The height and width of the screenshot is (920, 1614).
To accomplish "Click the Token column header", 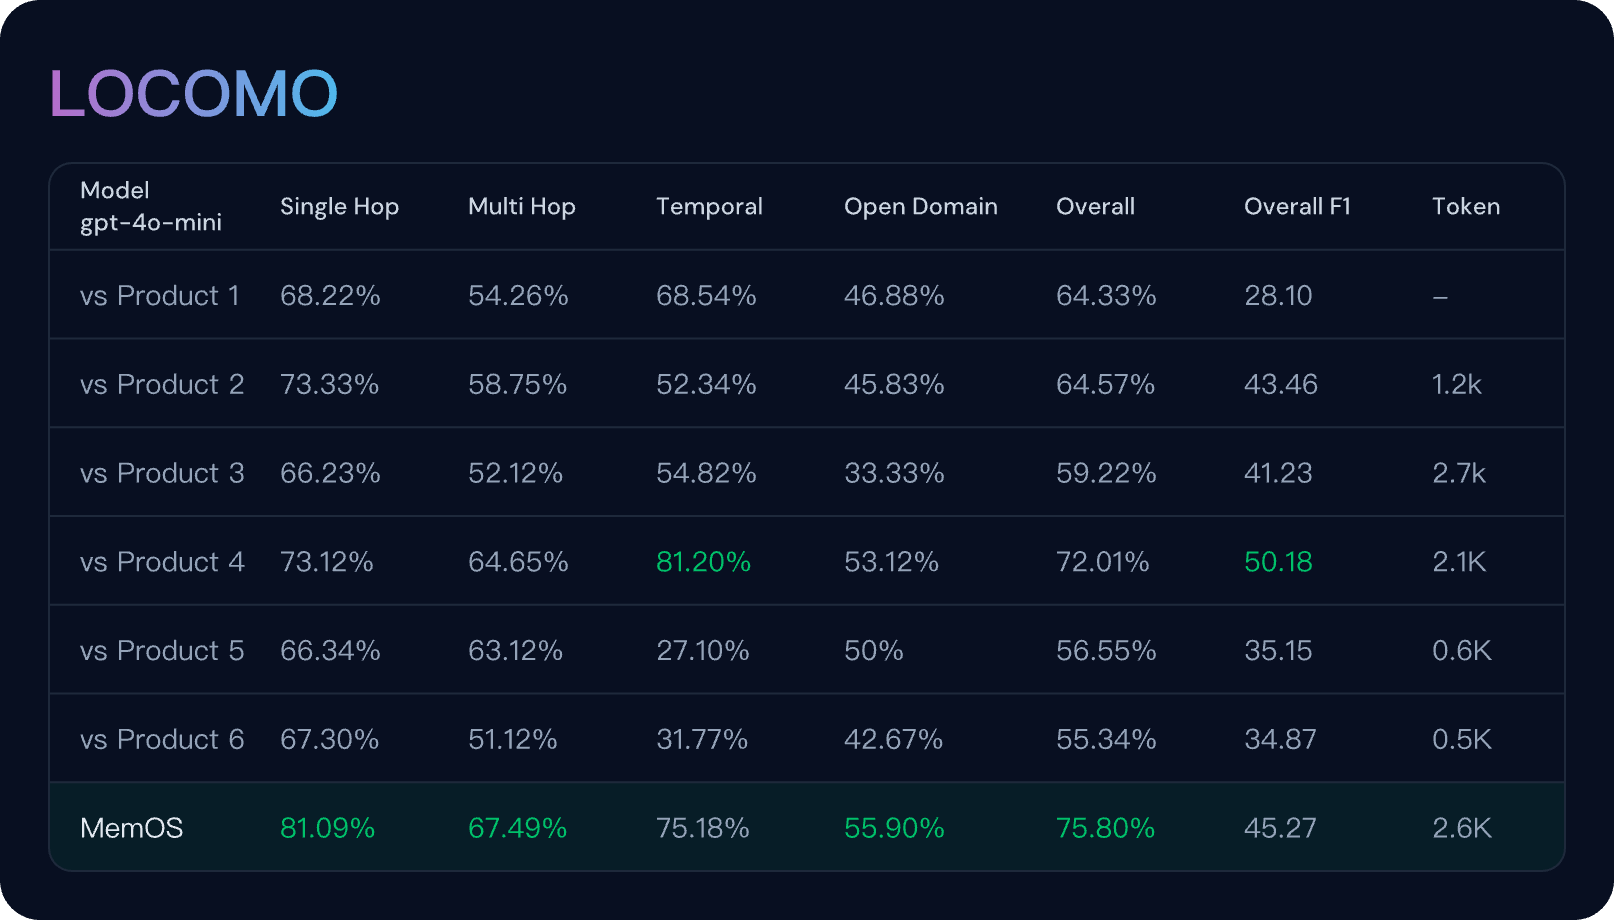I will (x=1465, y=207).
